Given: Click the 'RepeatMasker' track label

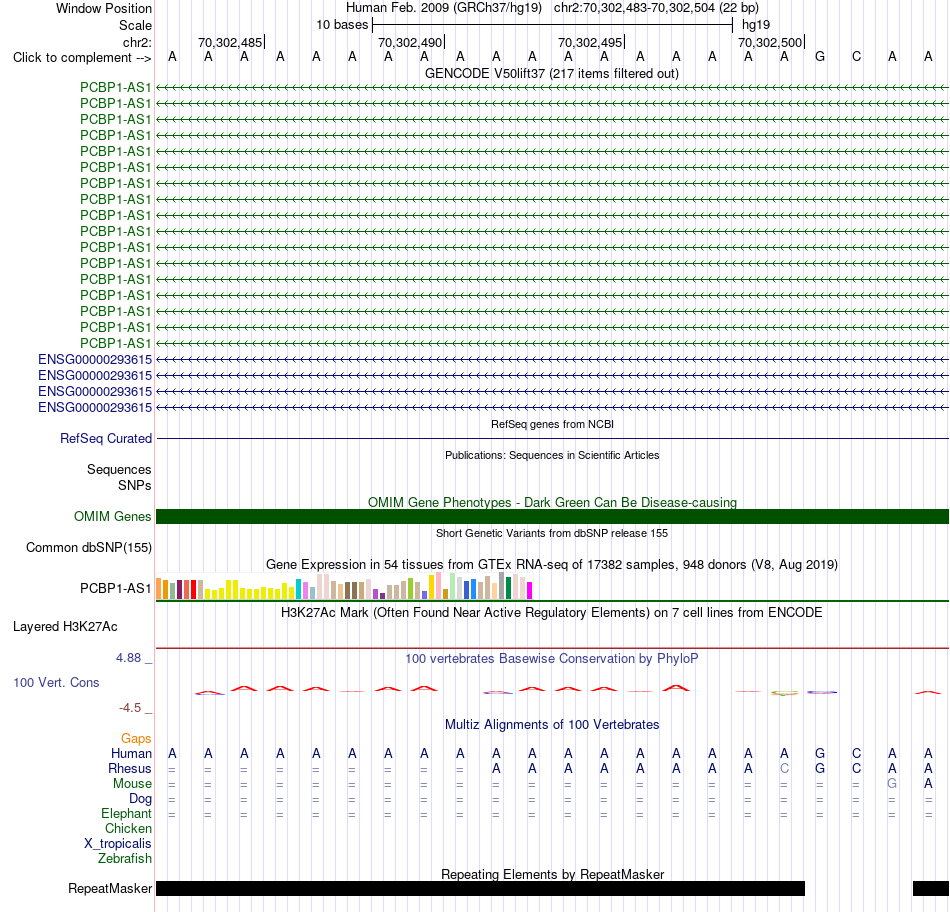Looking at the screenshot, I should click(x=110, y=888).
